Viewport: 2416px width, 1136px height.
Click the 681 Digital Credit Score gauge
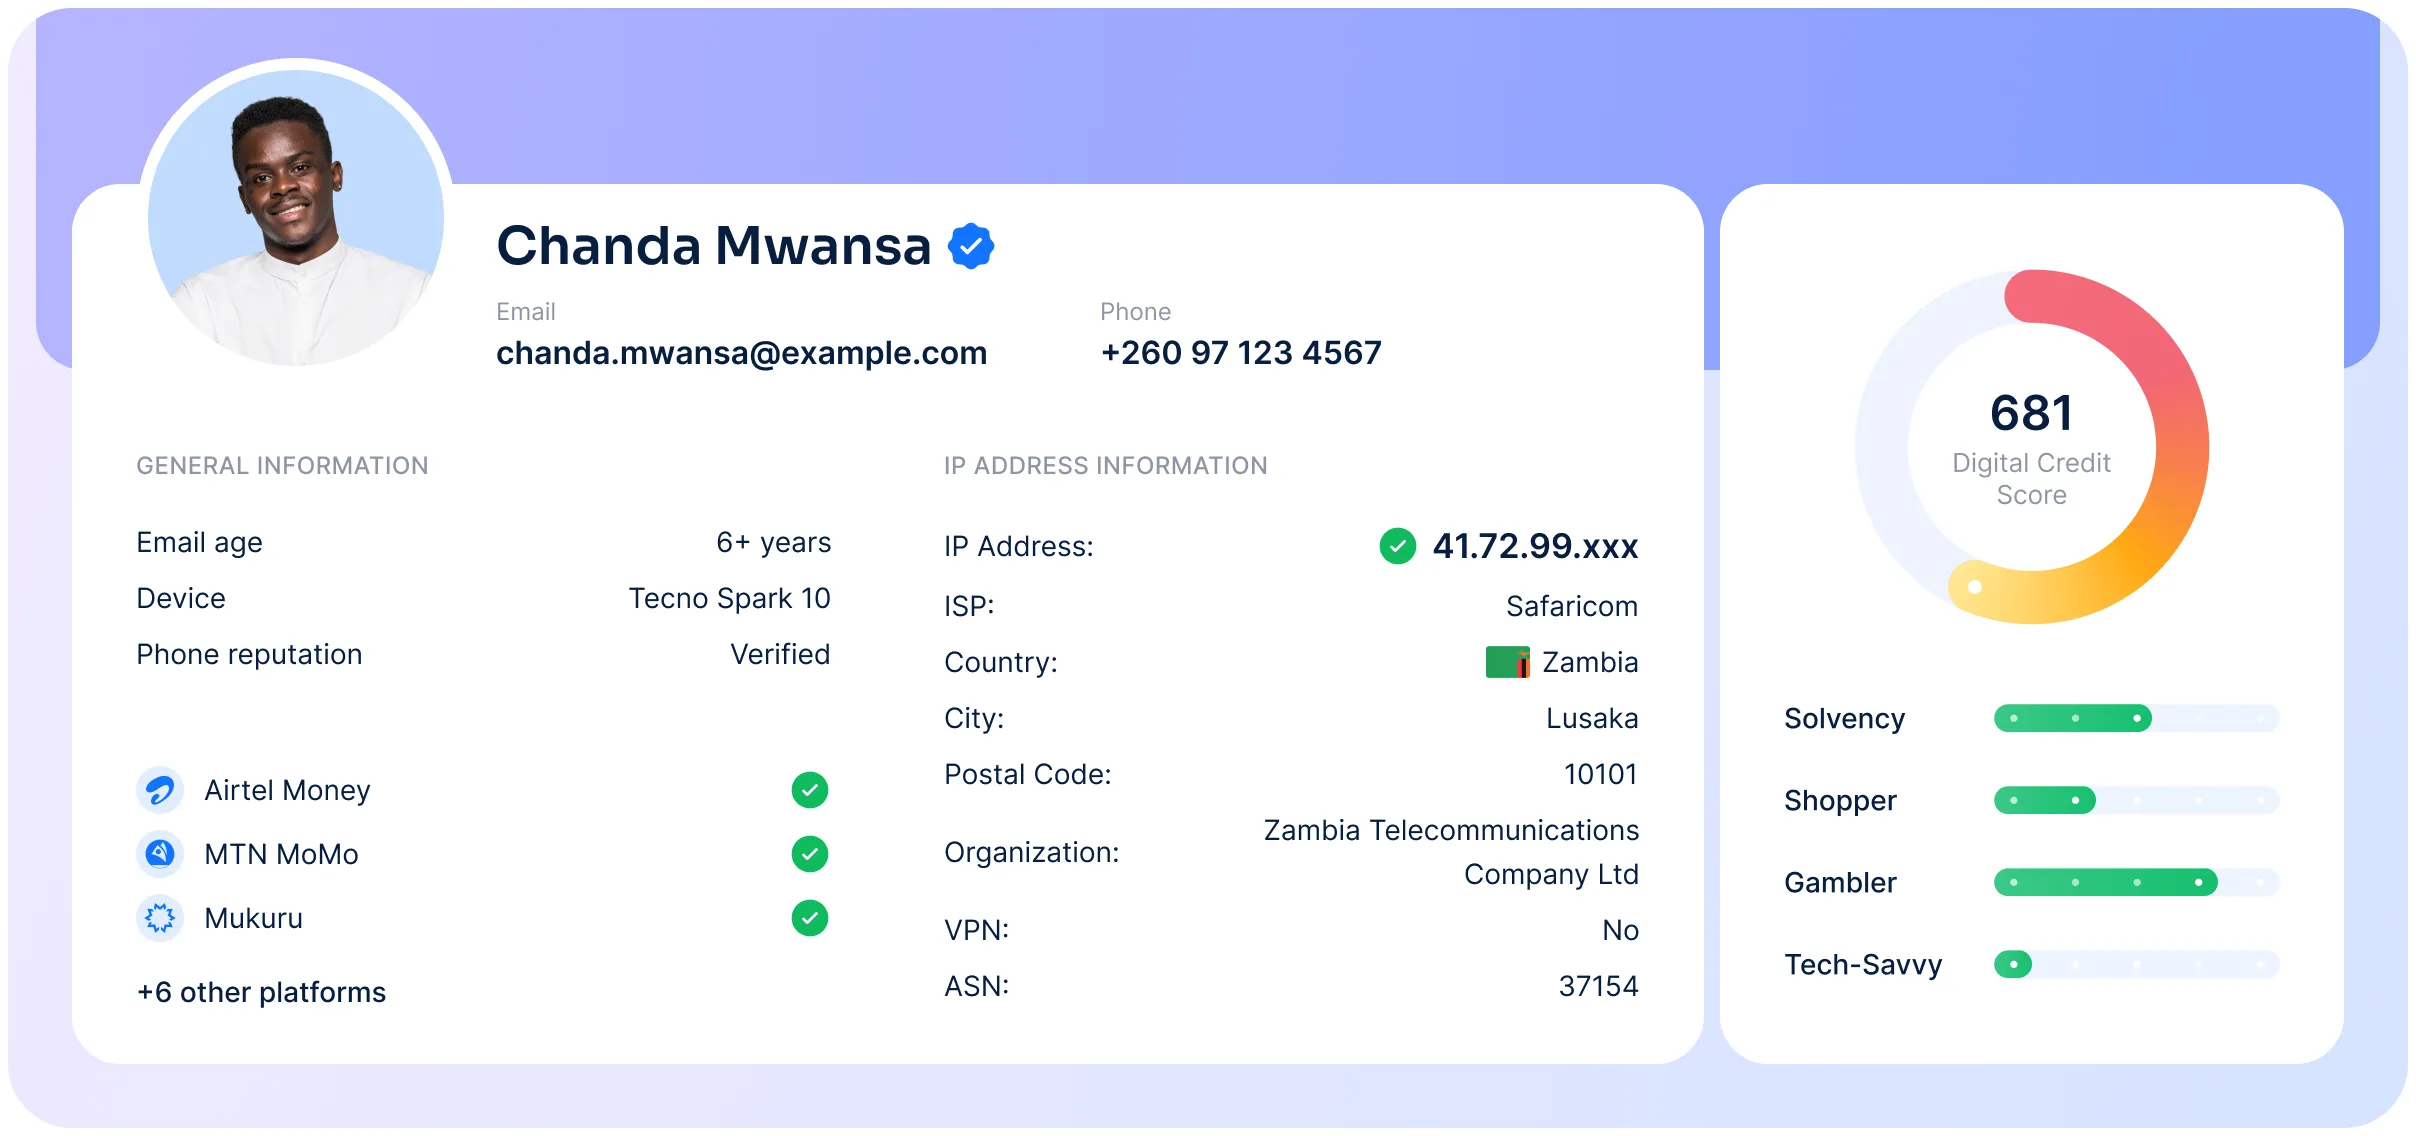coord(2032,447)
